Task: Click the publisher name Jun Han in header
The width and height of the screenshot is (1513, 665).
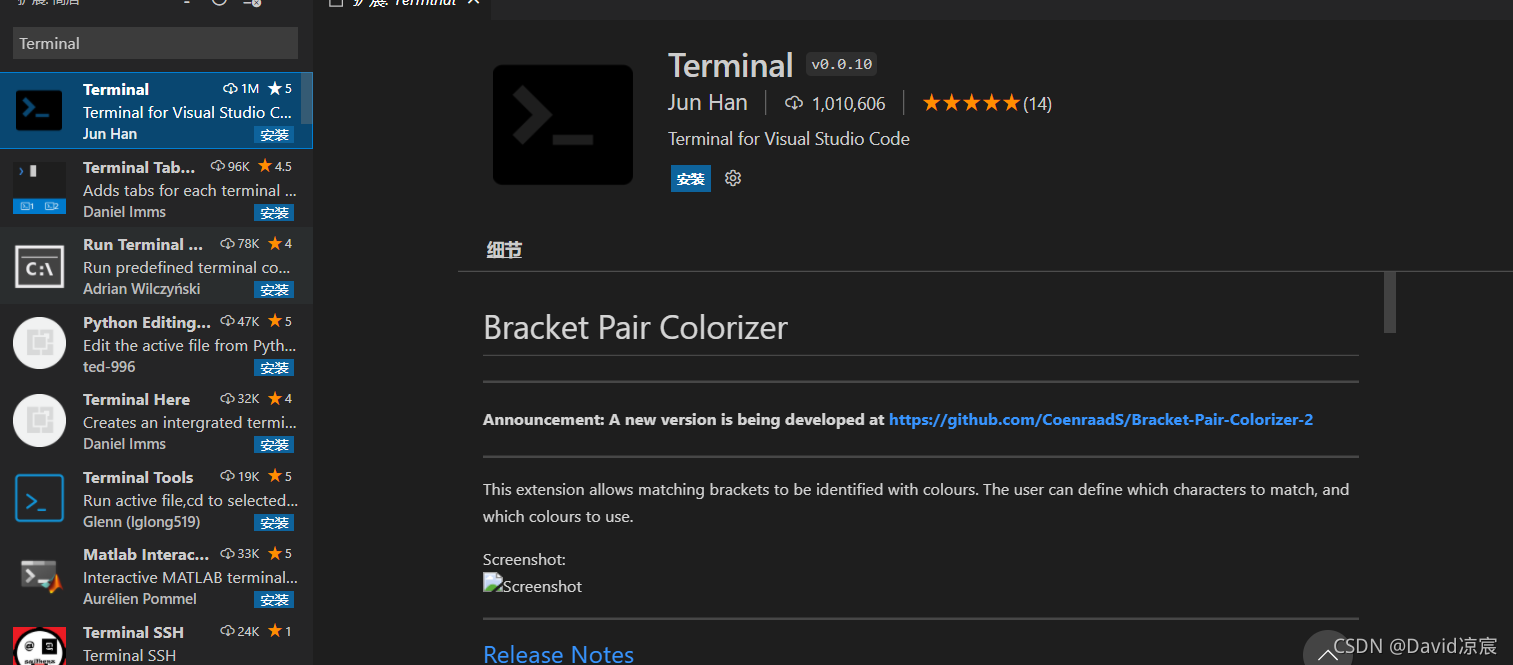Action: coord(708,102)
